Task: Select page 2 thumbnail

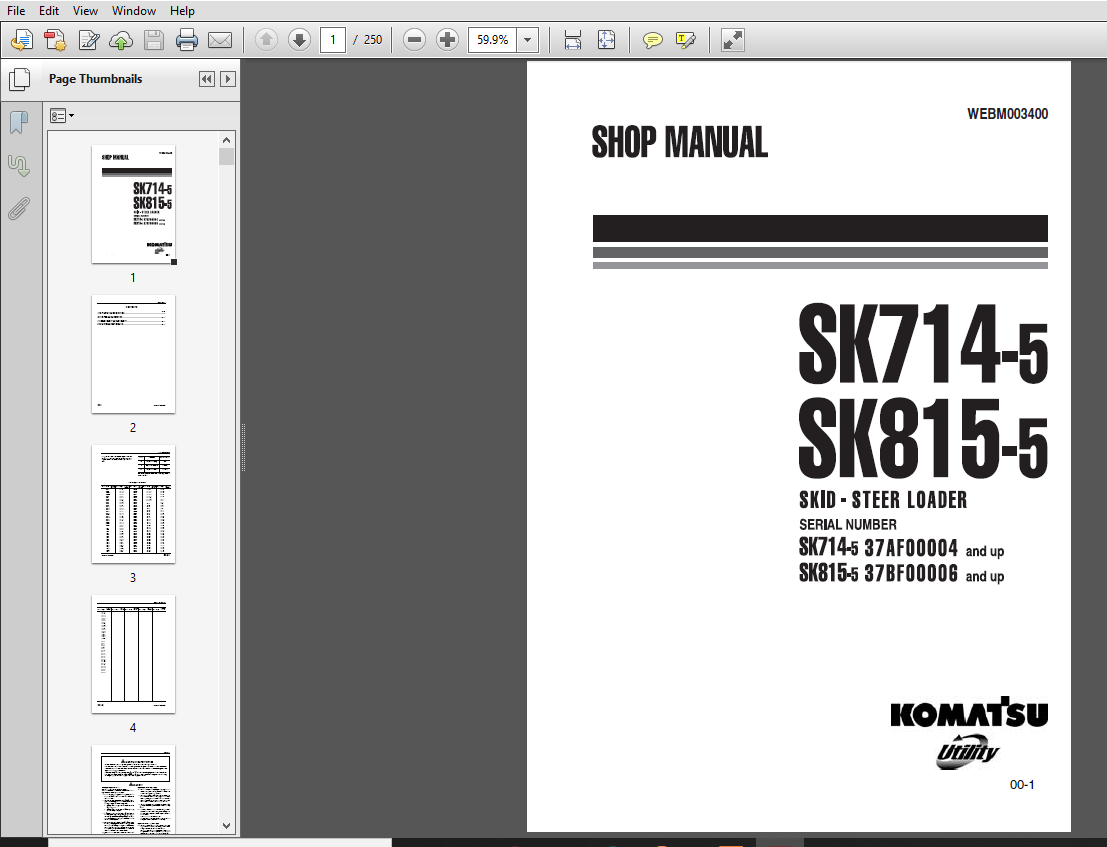Action: 133,354
